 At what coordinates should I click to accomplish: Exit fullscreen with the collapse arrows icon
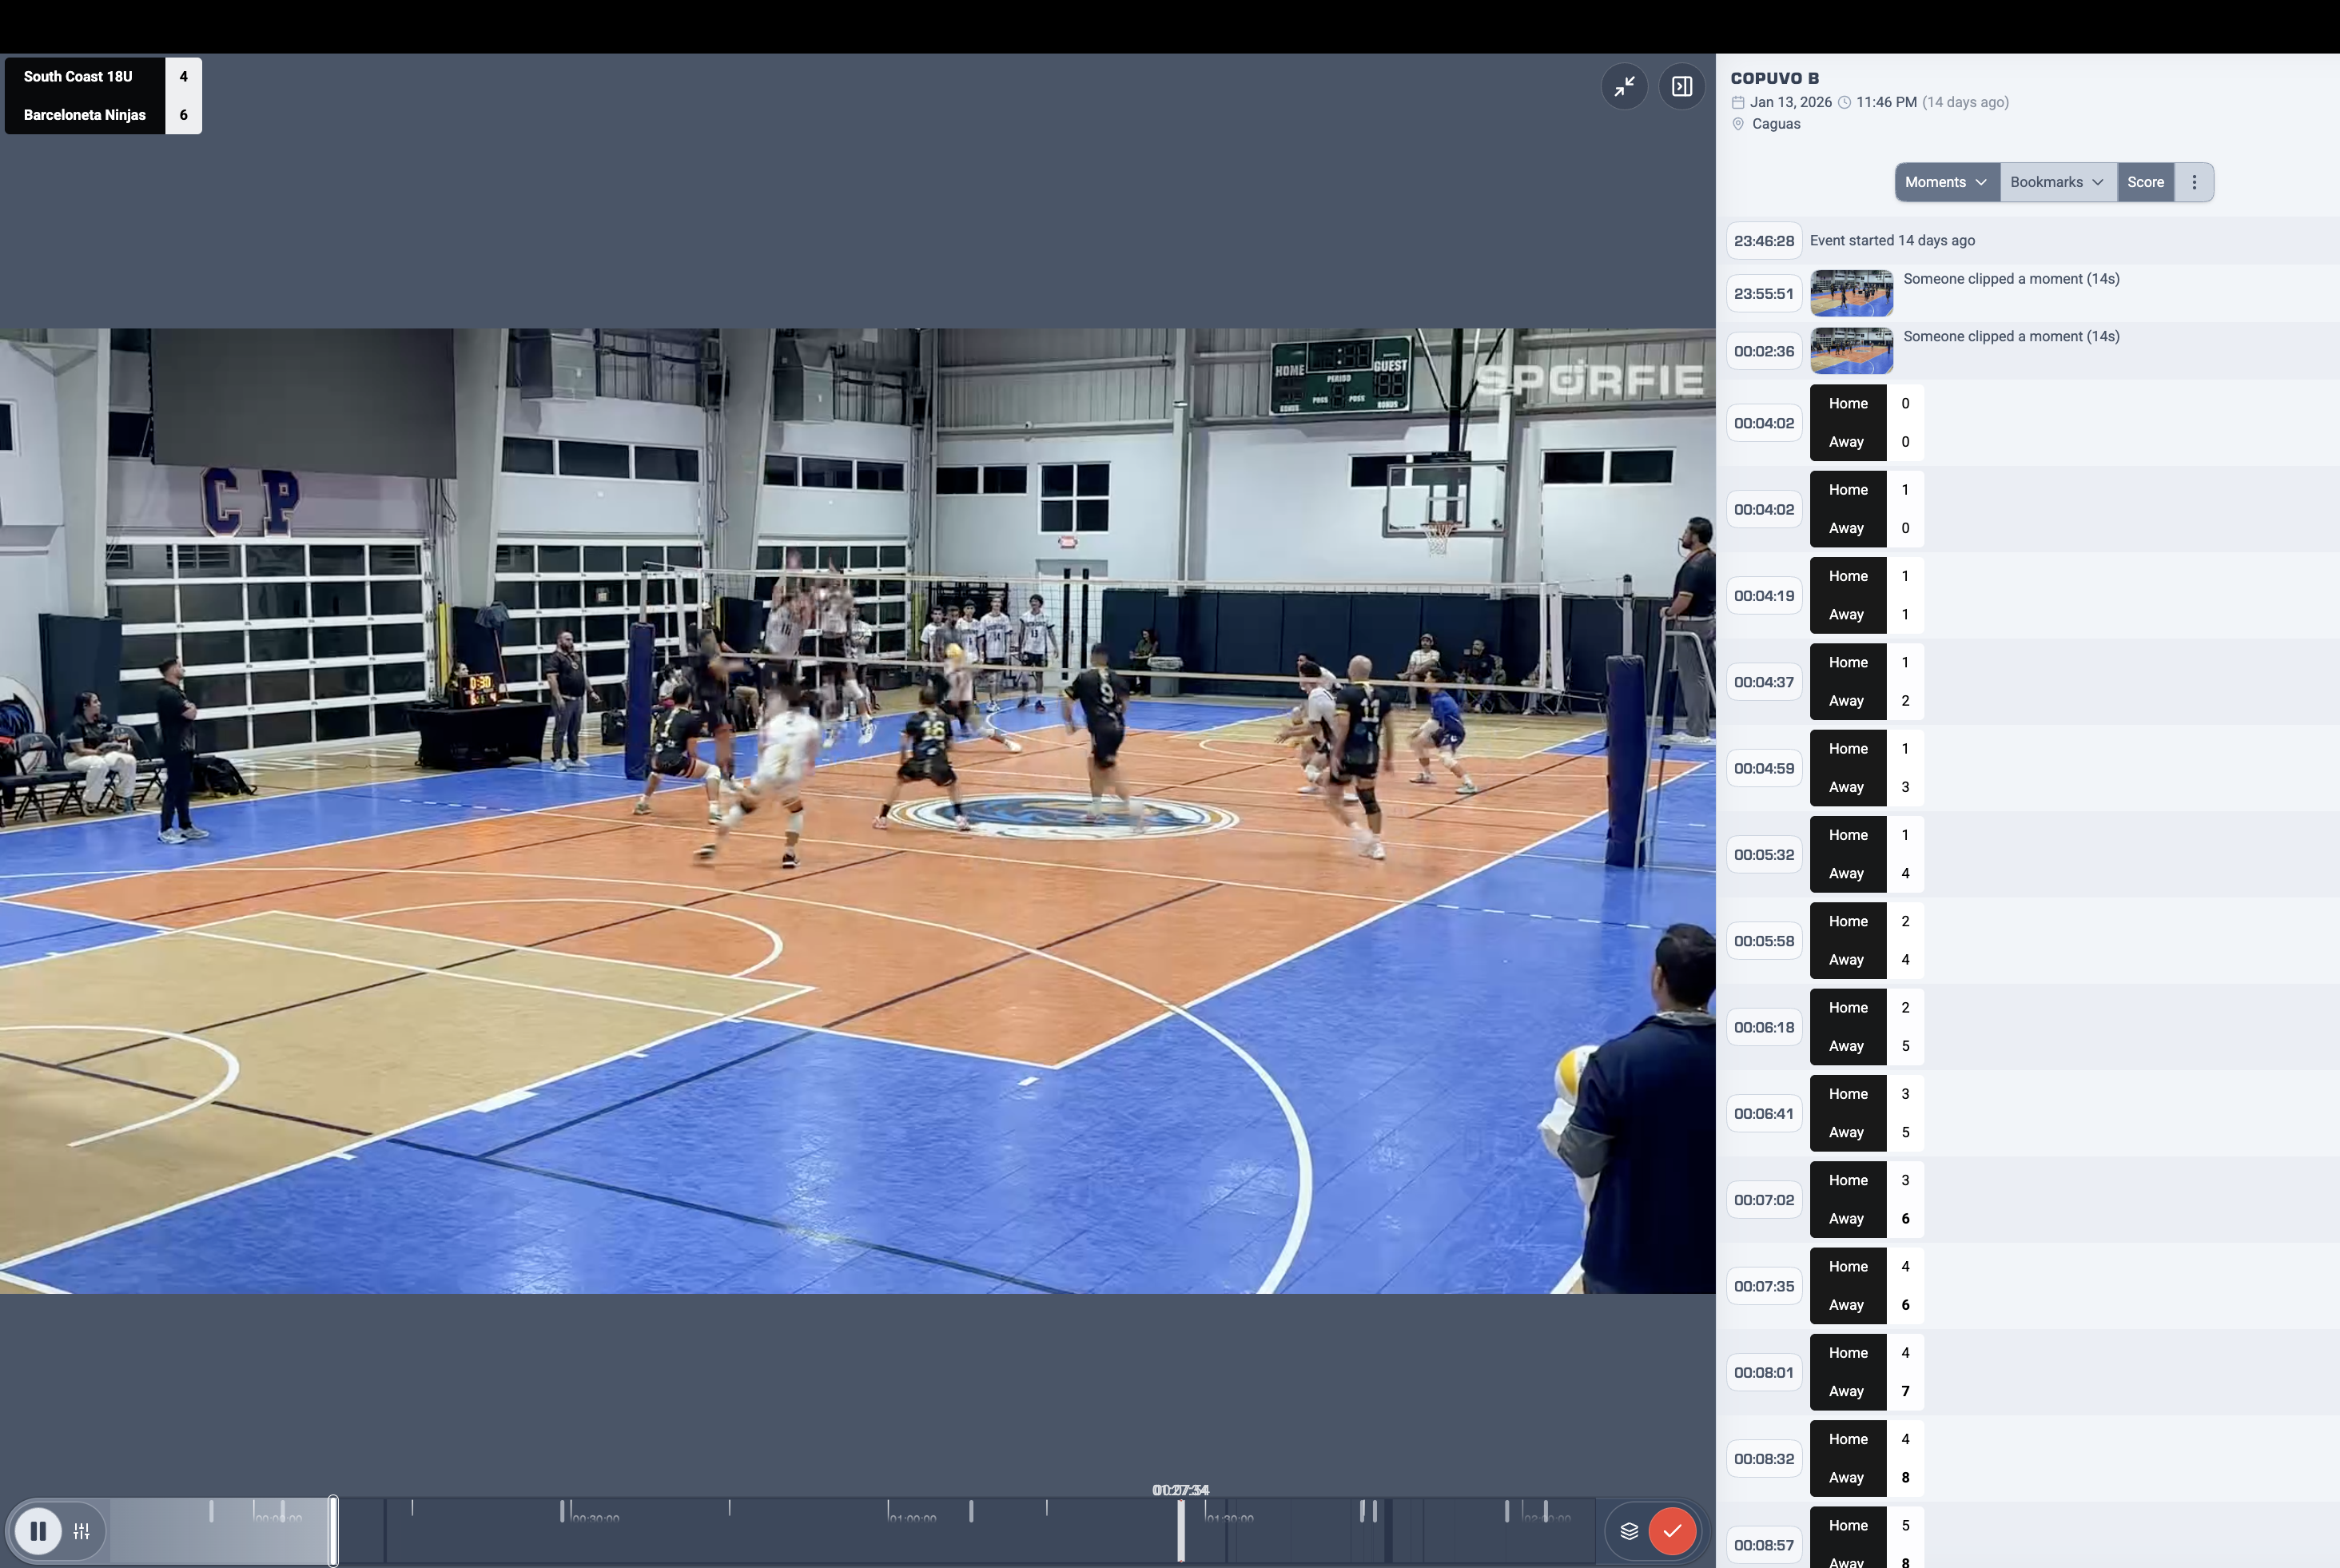[1624, 86]
